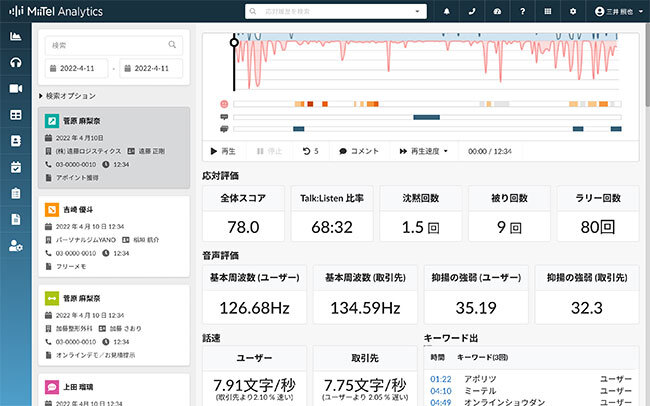Viewport: 650px width, 406px height.
Task: Select the 吉崎 優斗 call record card
Action: [x=112, y=238]
